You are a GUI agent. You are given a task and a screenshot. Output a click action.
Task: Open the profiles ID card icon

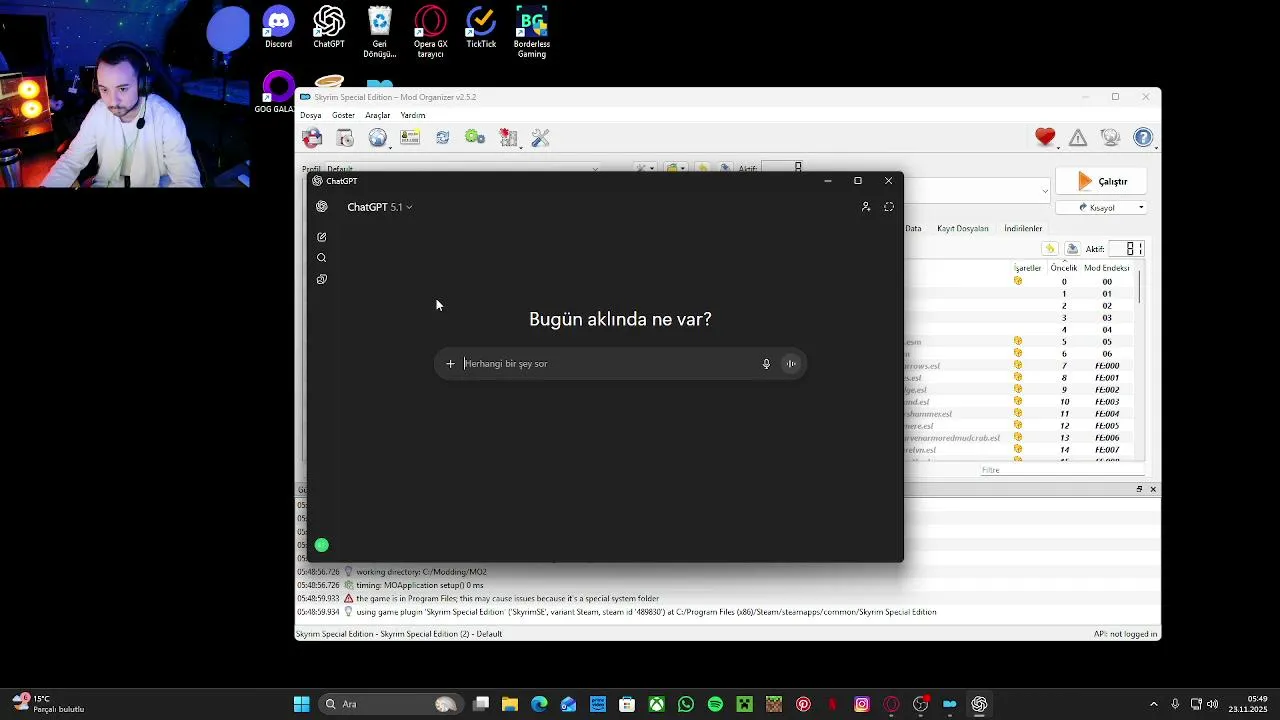click(x=410, y=138)
